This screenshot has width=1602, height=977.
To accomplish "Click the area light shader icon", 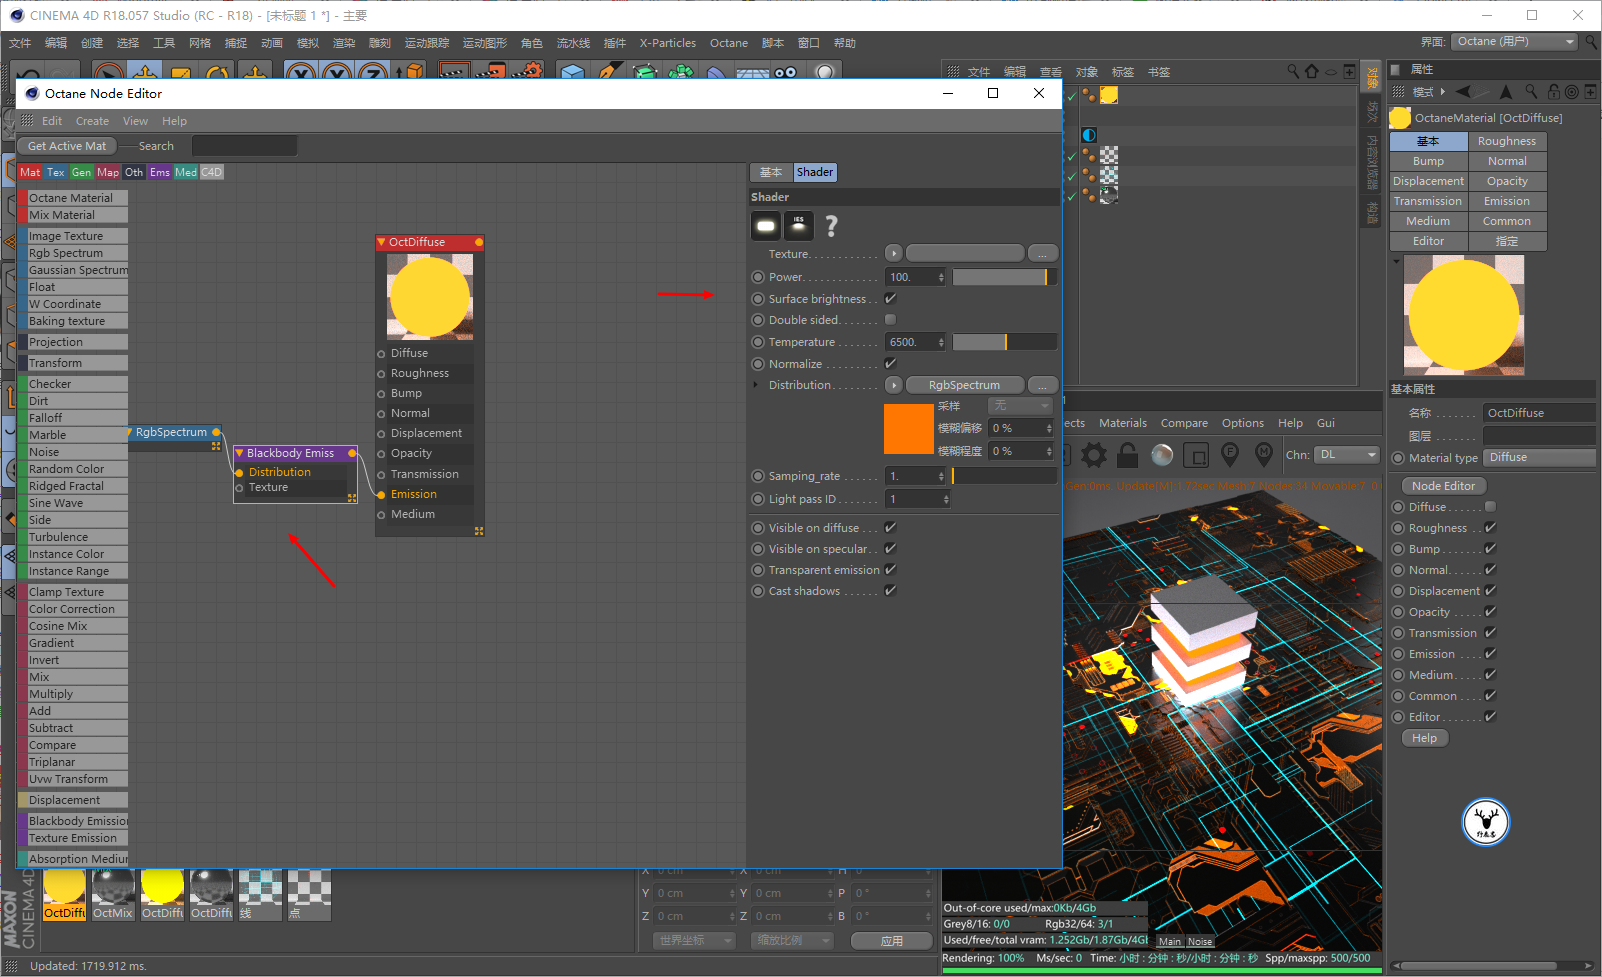I will pos(766,226).
